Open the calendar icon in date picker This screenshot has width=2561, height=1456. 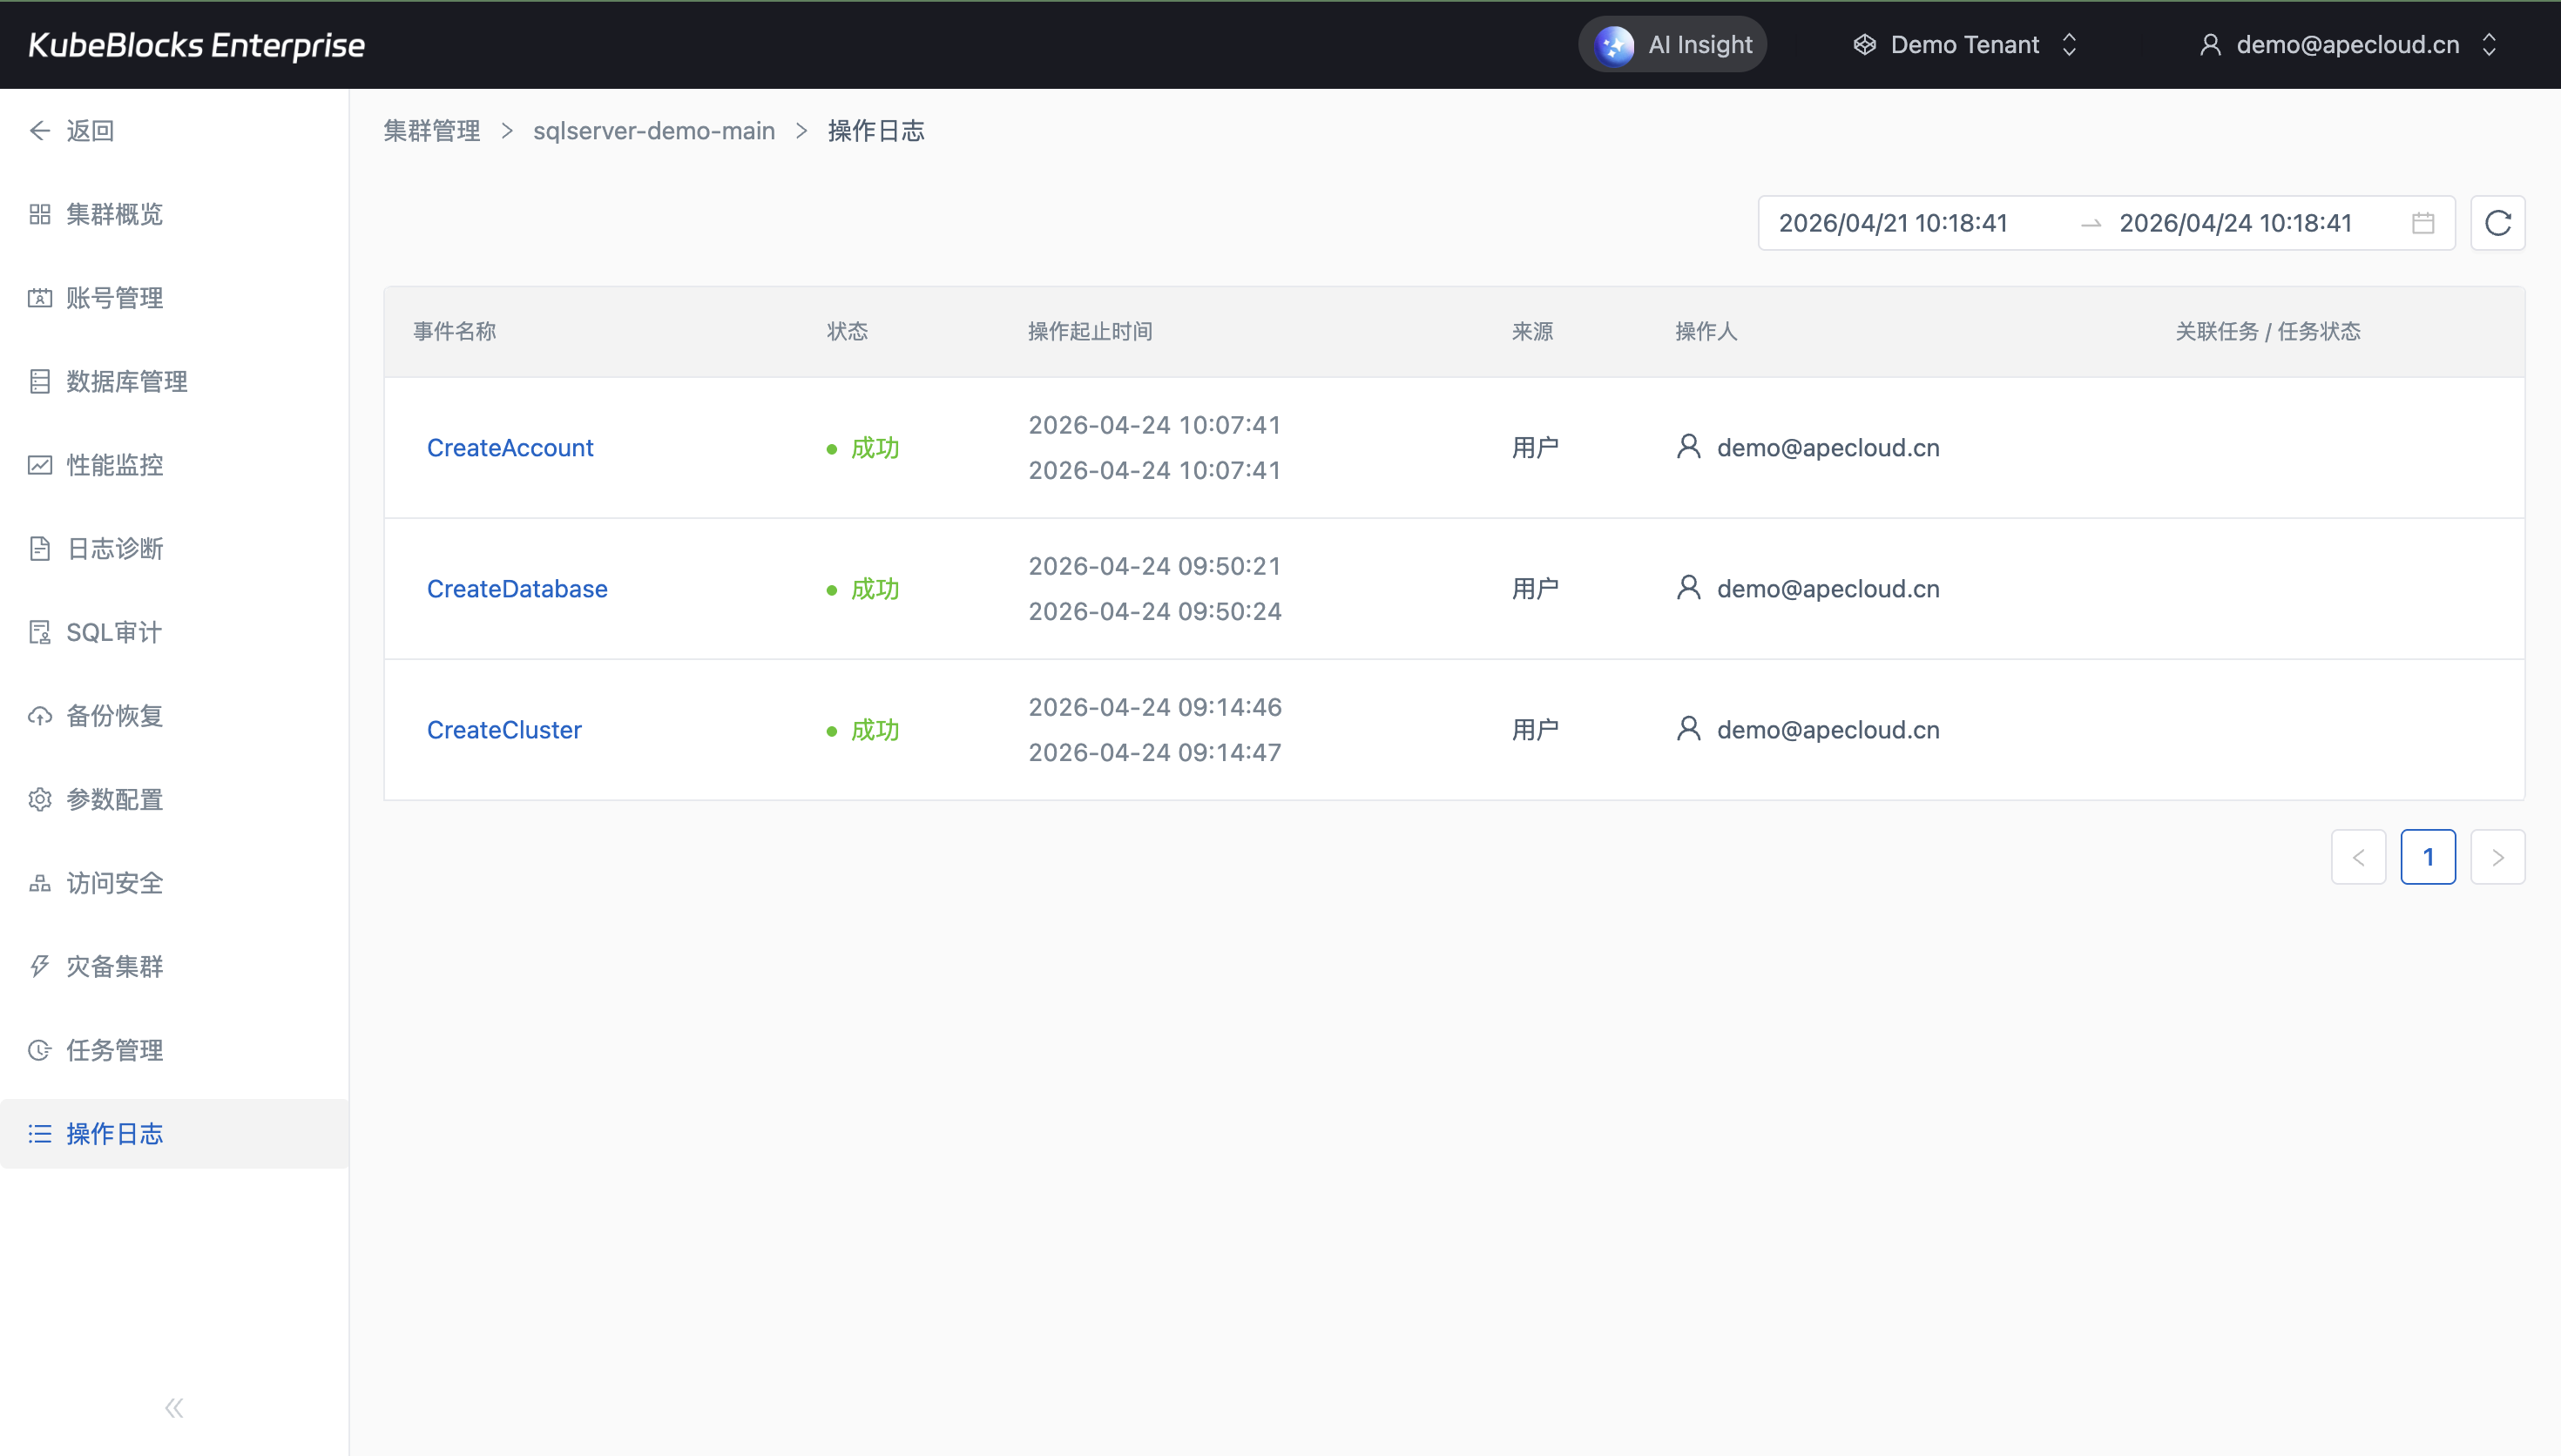(x=2422, y=223)
